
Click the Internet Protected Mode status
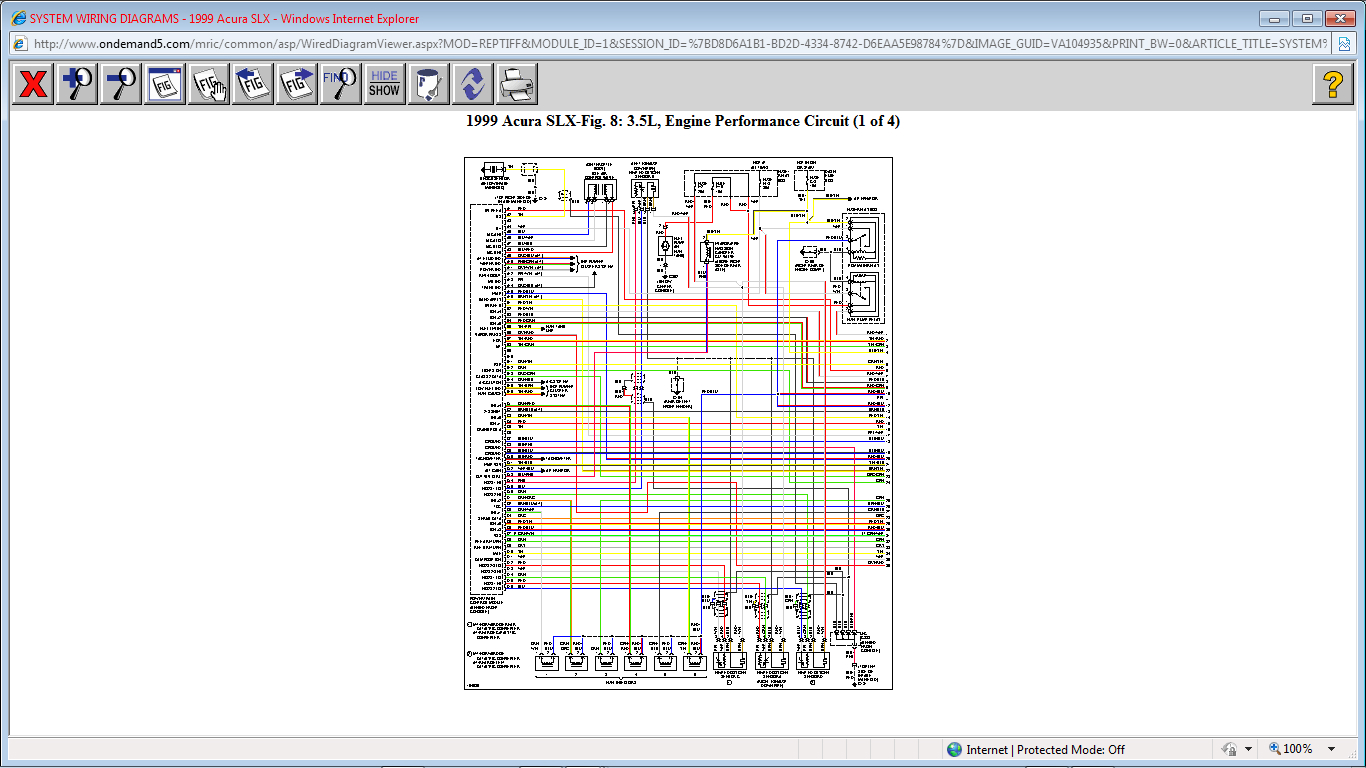tap(1035, 749)
